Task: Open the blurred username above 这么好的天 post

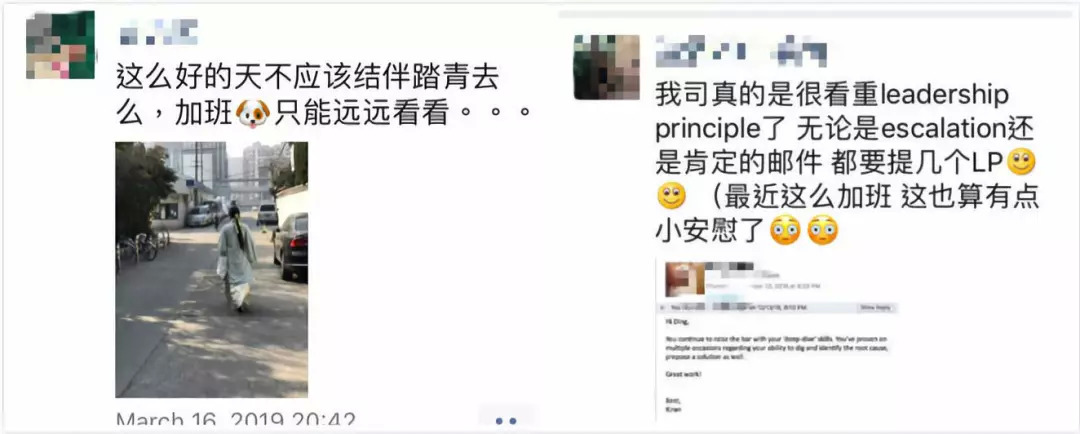Action: 158,32
